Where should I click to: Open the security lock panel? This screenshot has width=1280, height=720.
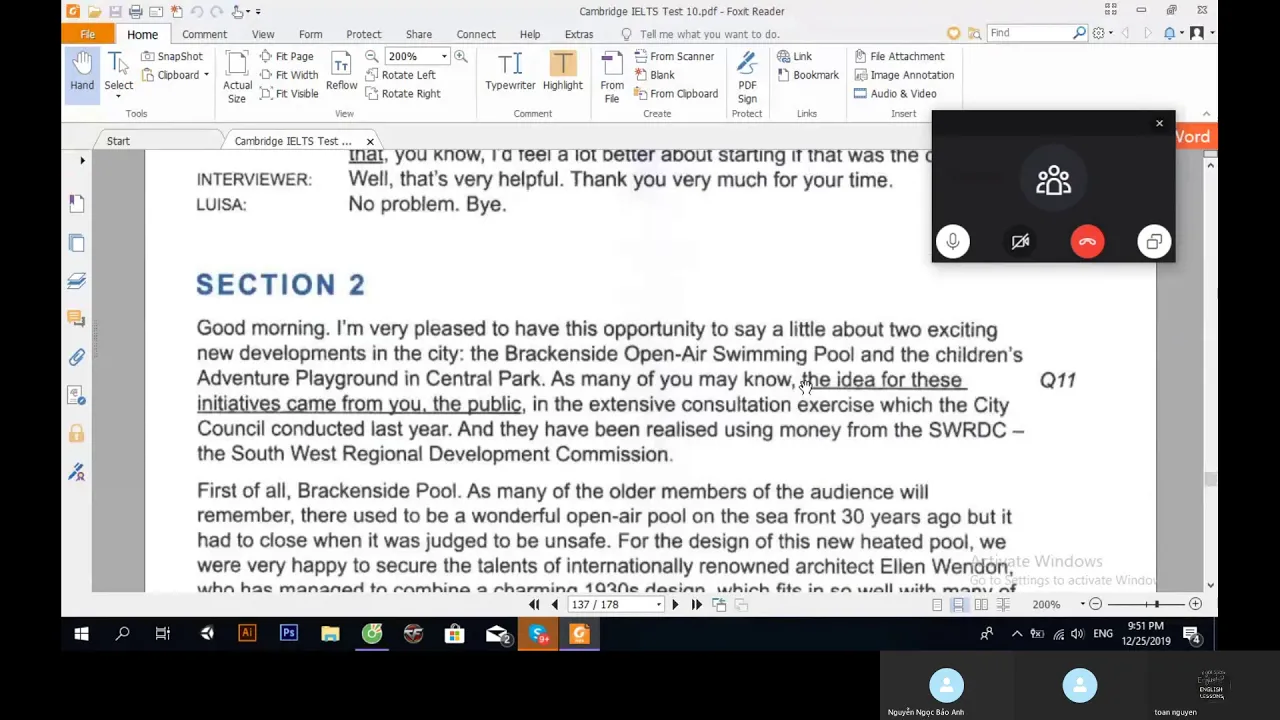click(x=77, y=433)
